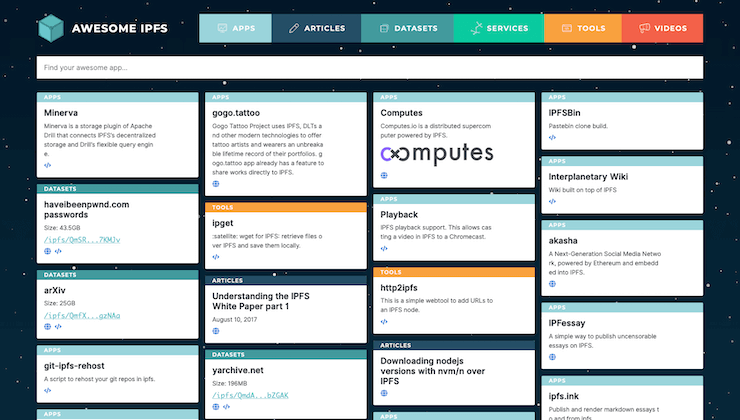740x420 pixels.
Task: Open the Computes website globe icon
Action: tap(385, 176)
